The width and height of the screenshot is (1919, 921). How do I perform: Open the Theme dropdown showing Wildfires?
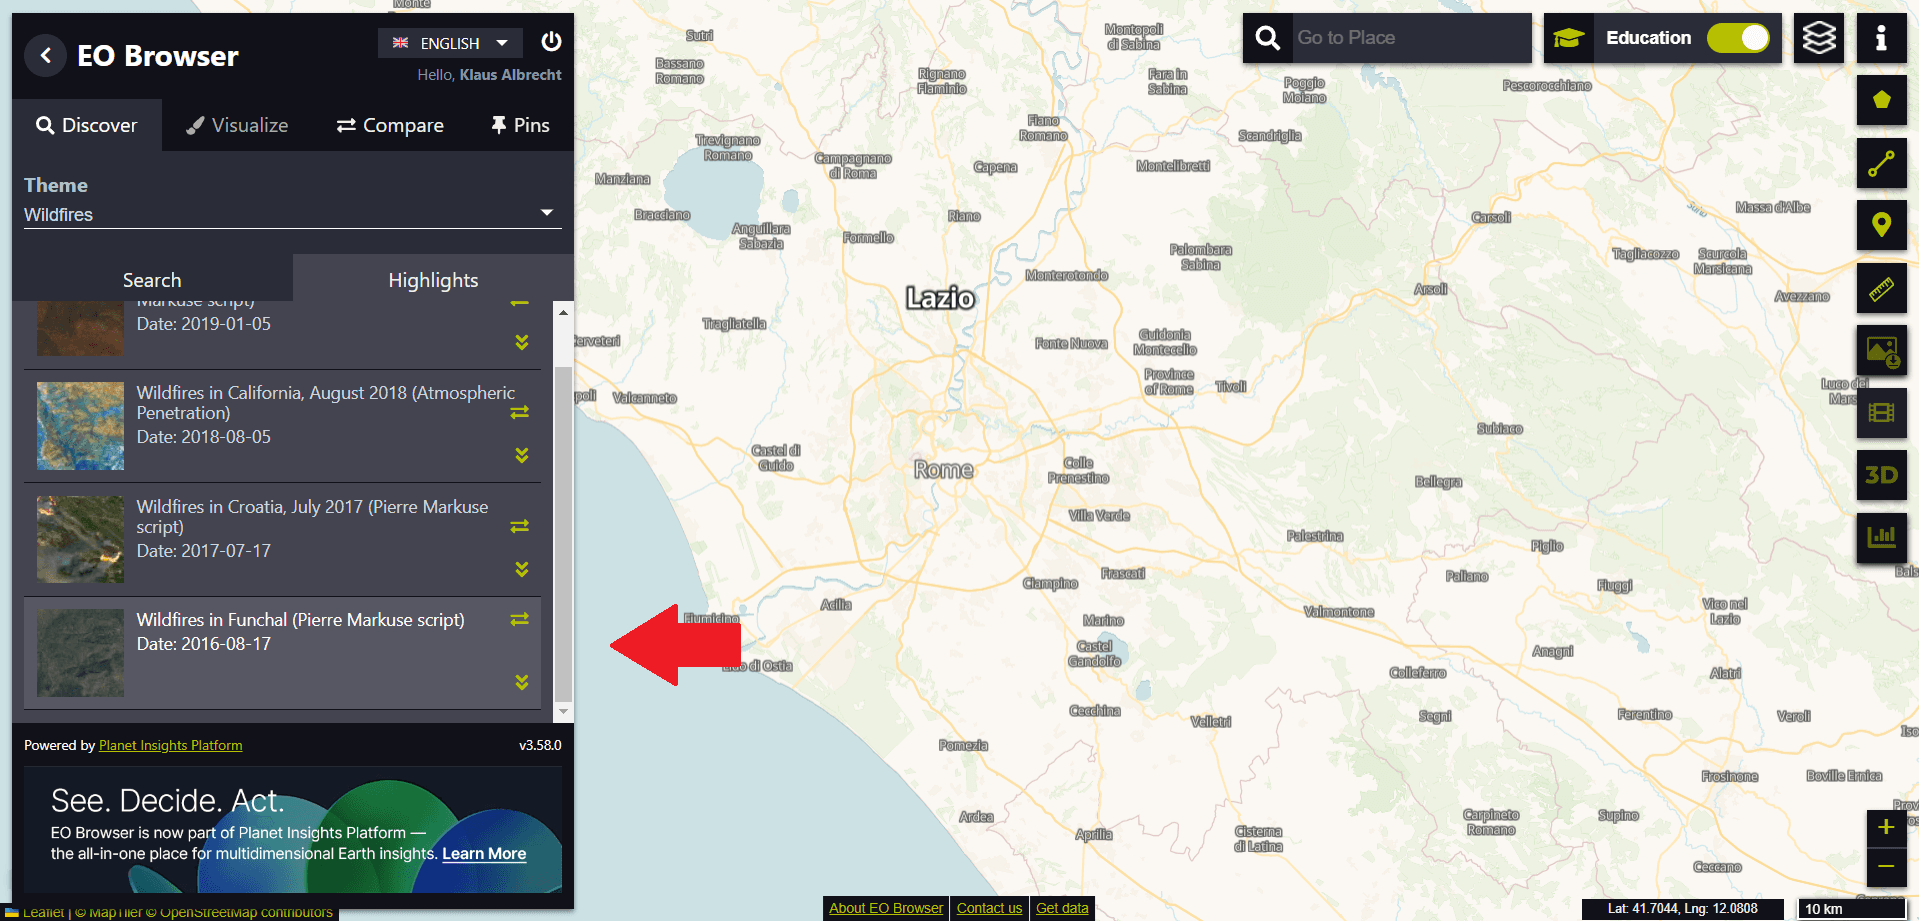(x=292, y=214)
